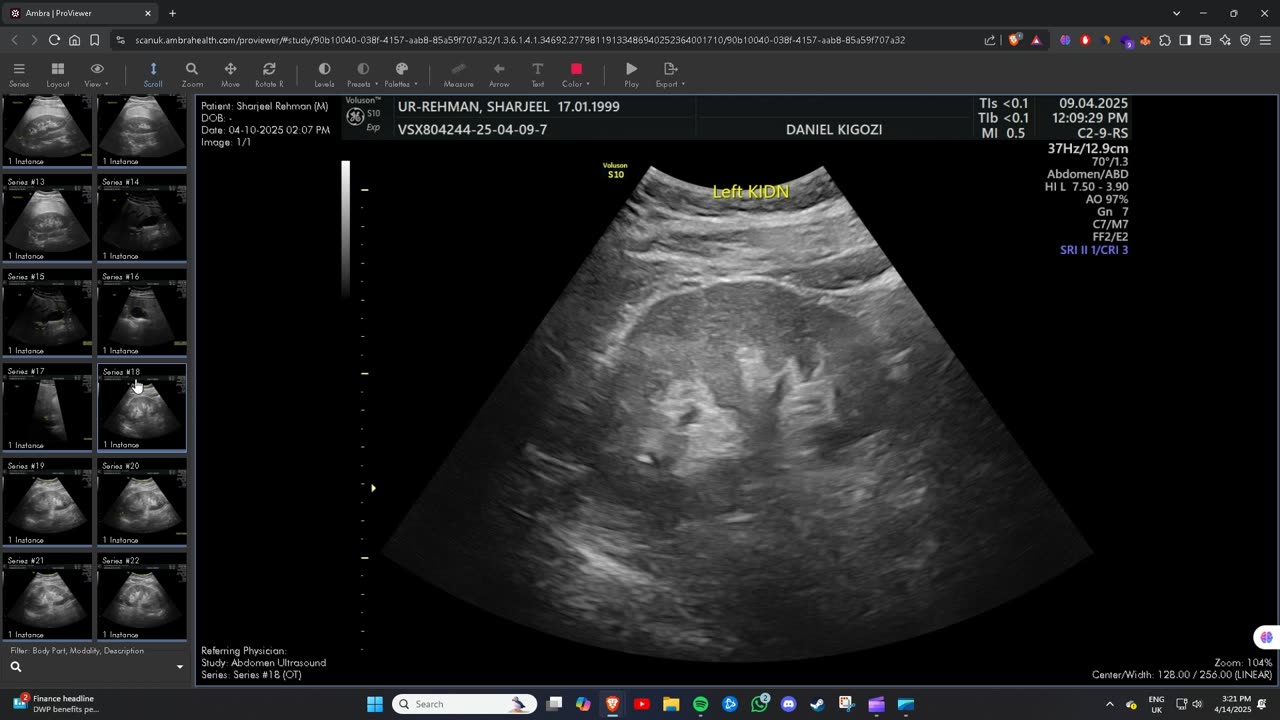Open Series #16 thumbnail
This screenshot has height=720, width=1280.
(x=141, y=314)
